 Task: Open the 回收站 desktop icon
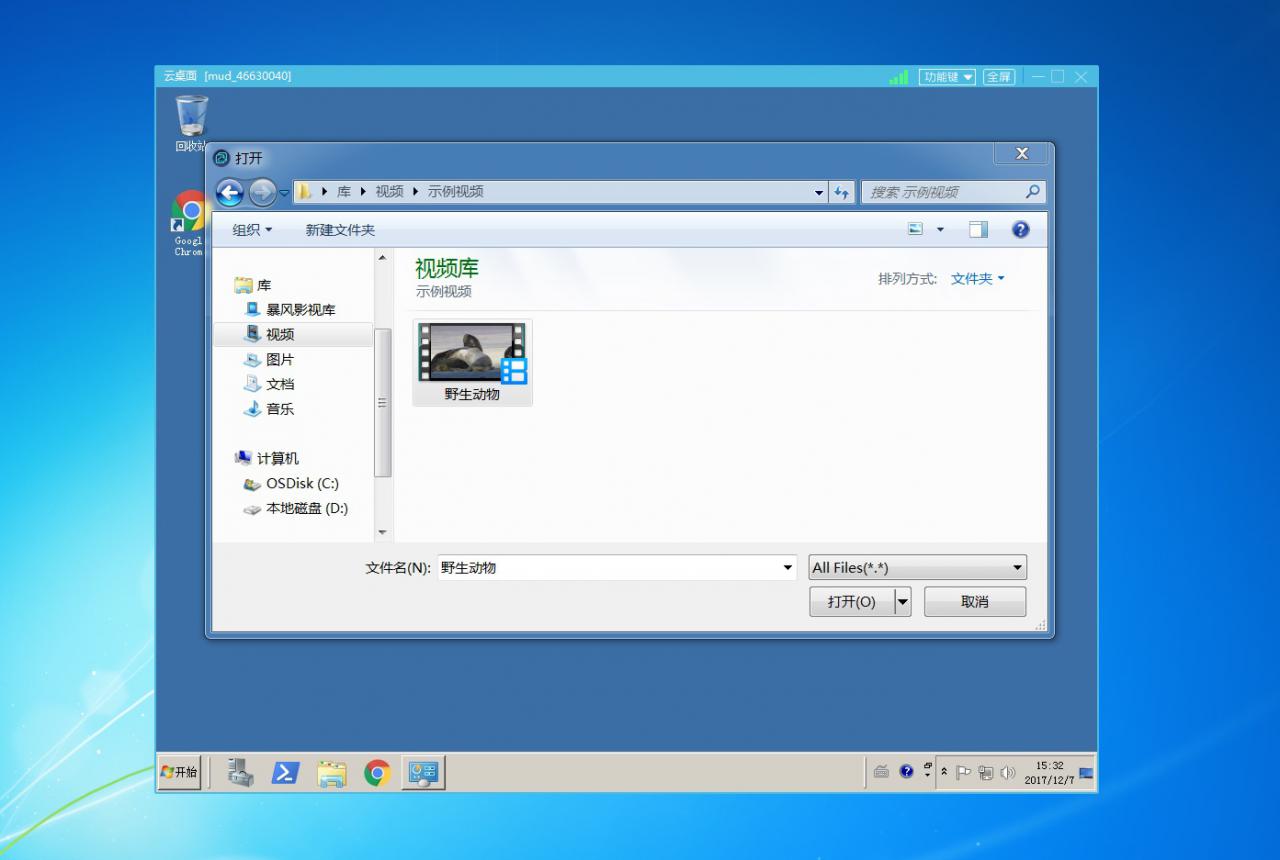(x=191, y=123)
